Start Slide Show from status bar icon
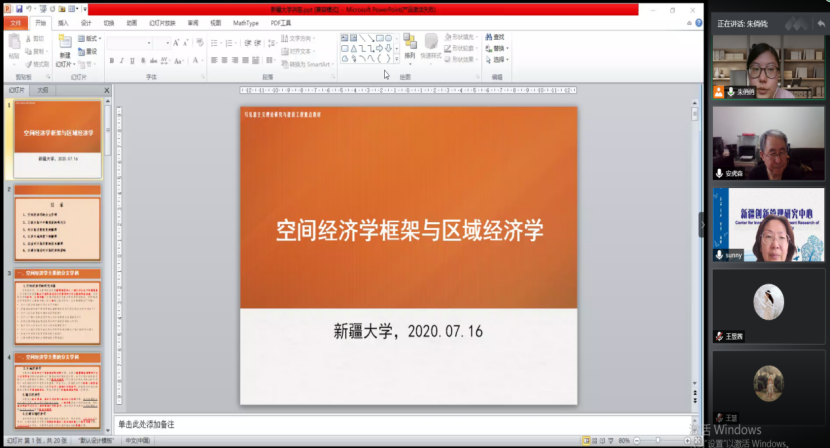This screenshot has width=830, height=448. [x=611, y=441]
